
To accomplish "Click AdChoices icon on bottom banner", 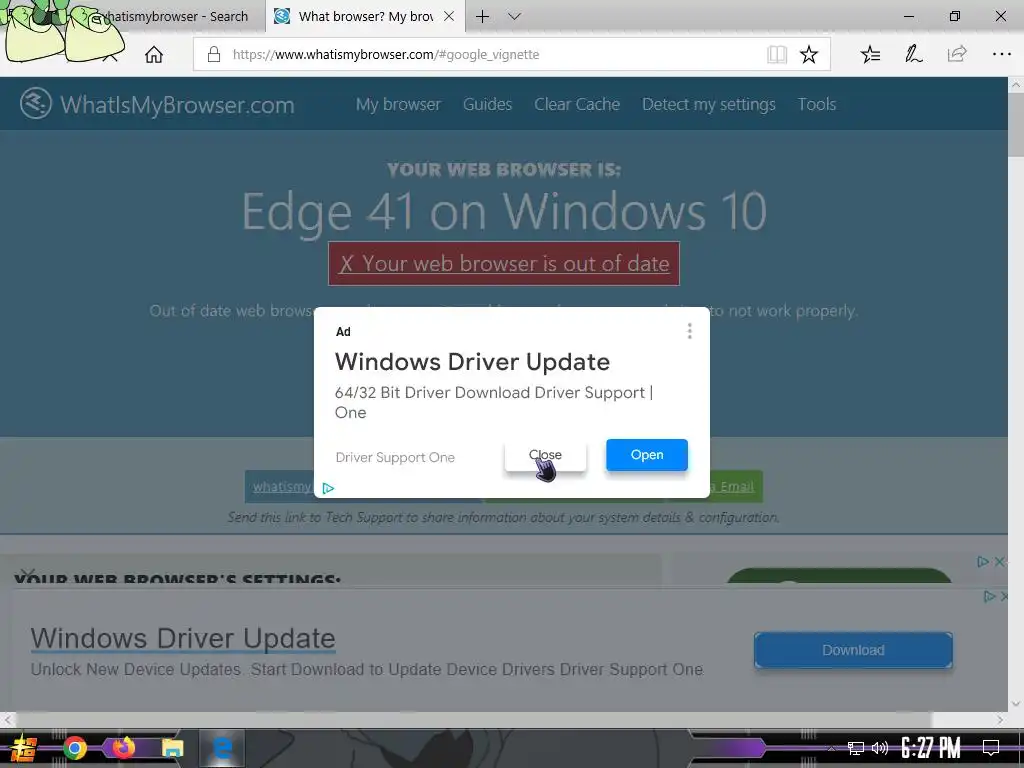I will tap(989, 596).
